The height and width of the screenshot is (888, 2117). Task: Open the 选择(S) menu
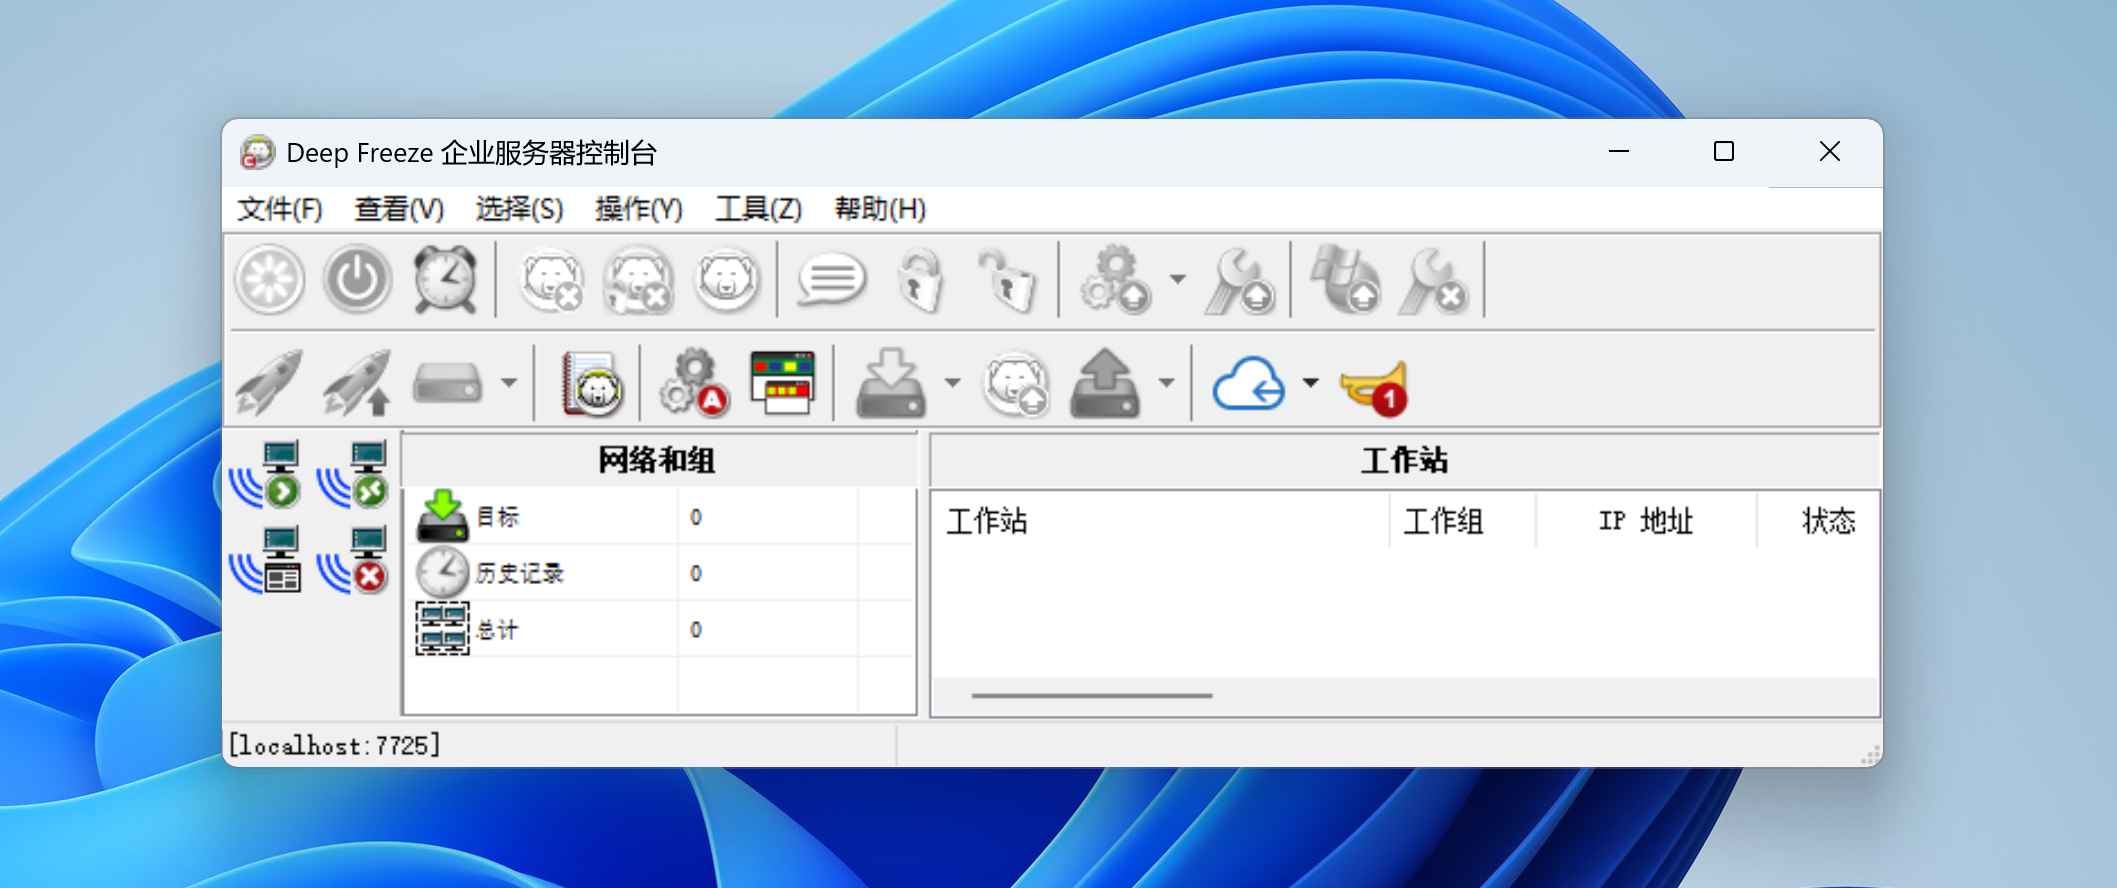(519, 209)
